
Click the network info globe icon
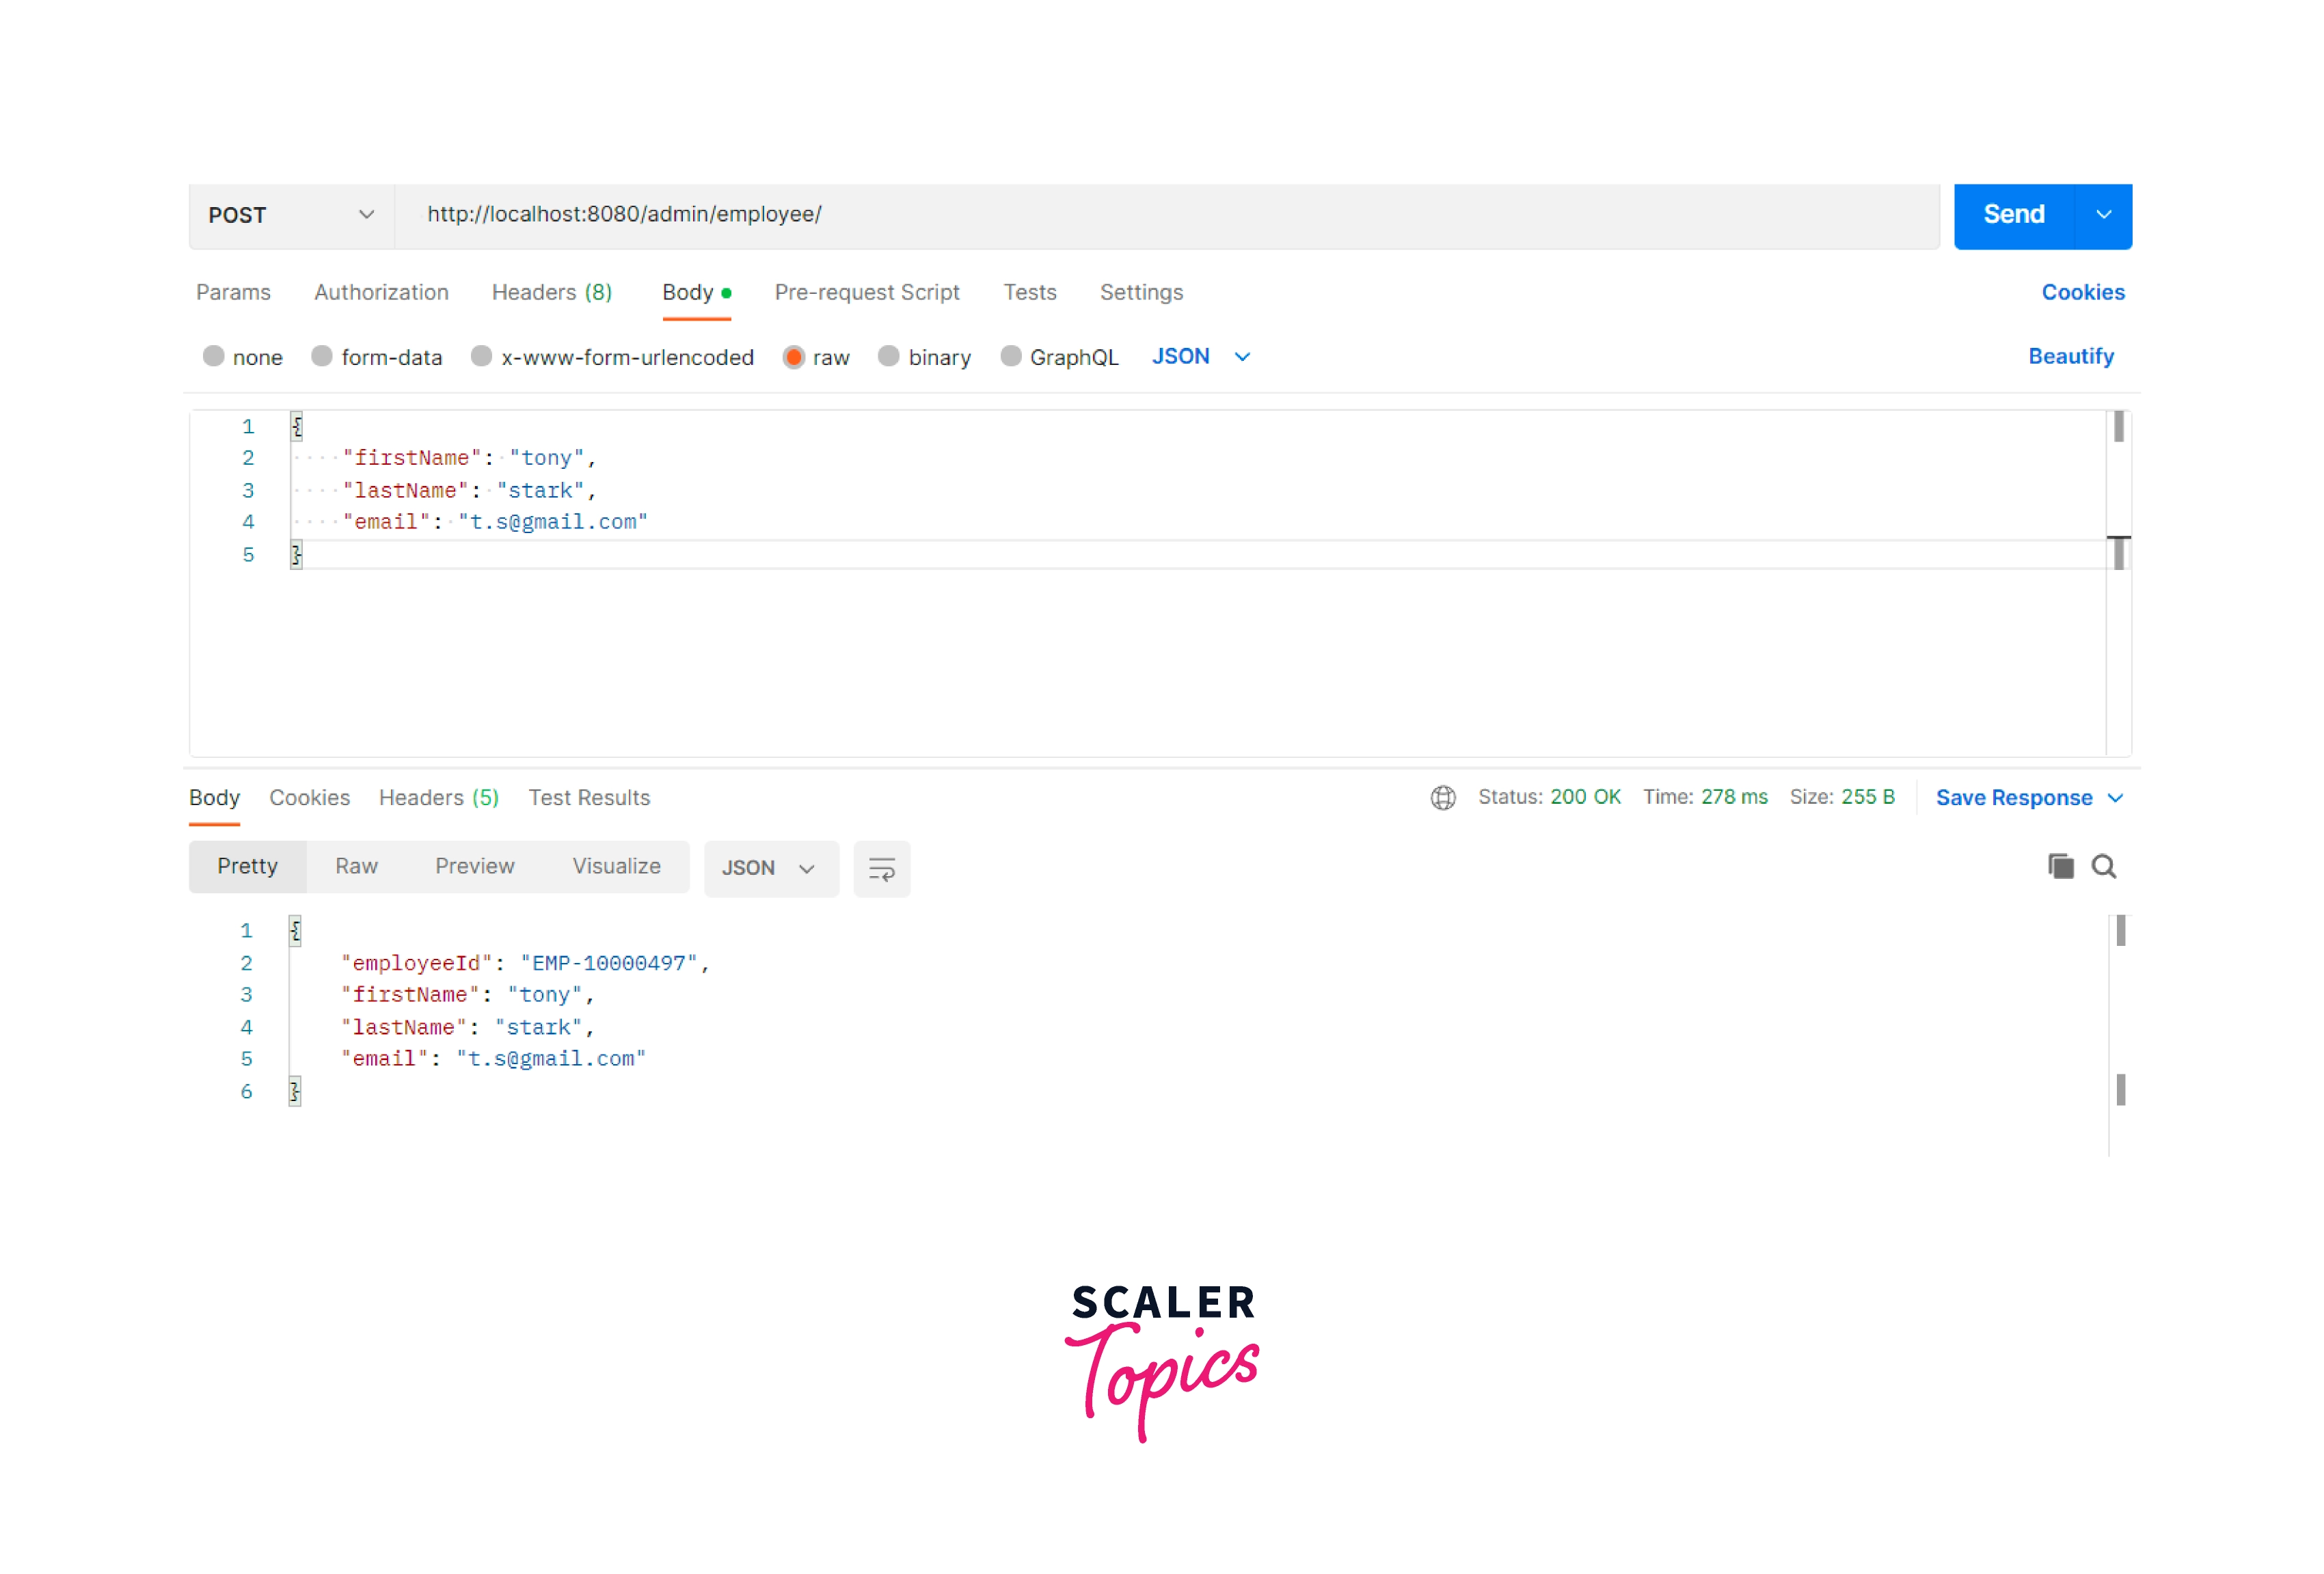click(x=1443, y=797)
